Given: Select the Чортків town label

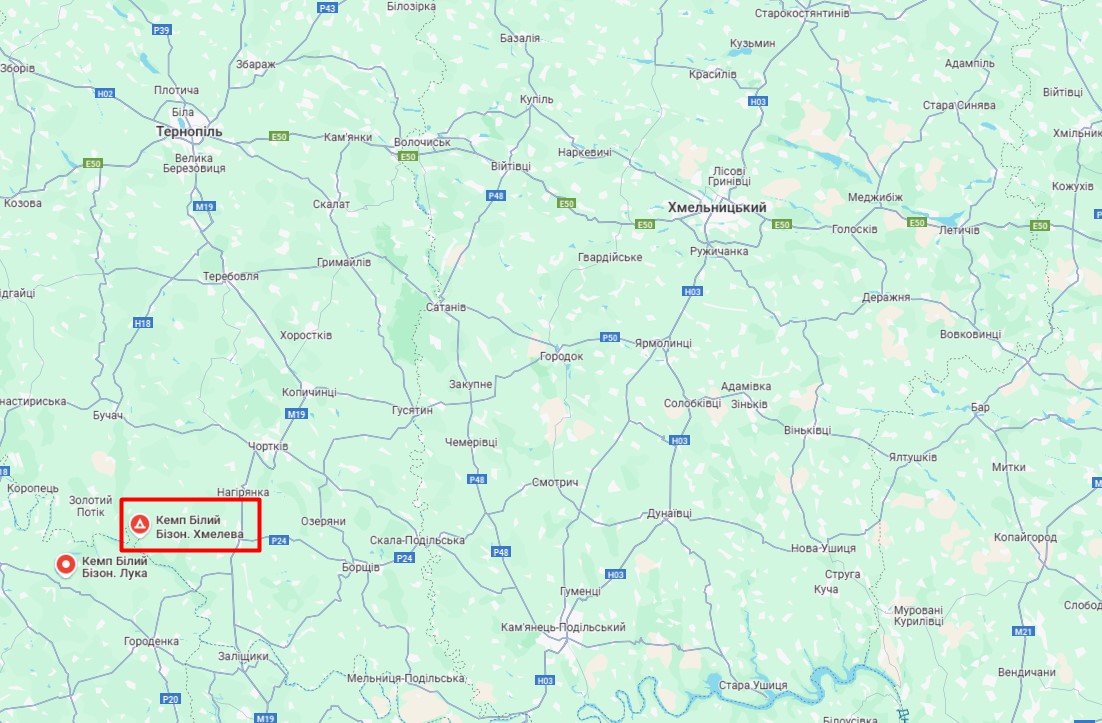Looking at the screenshot, I should (x=268, y=446).
